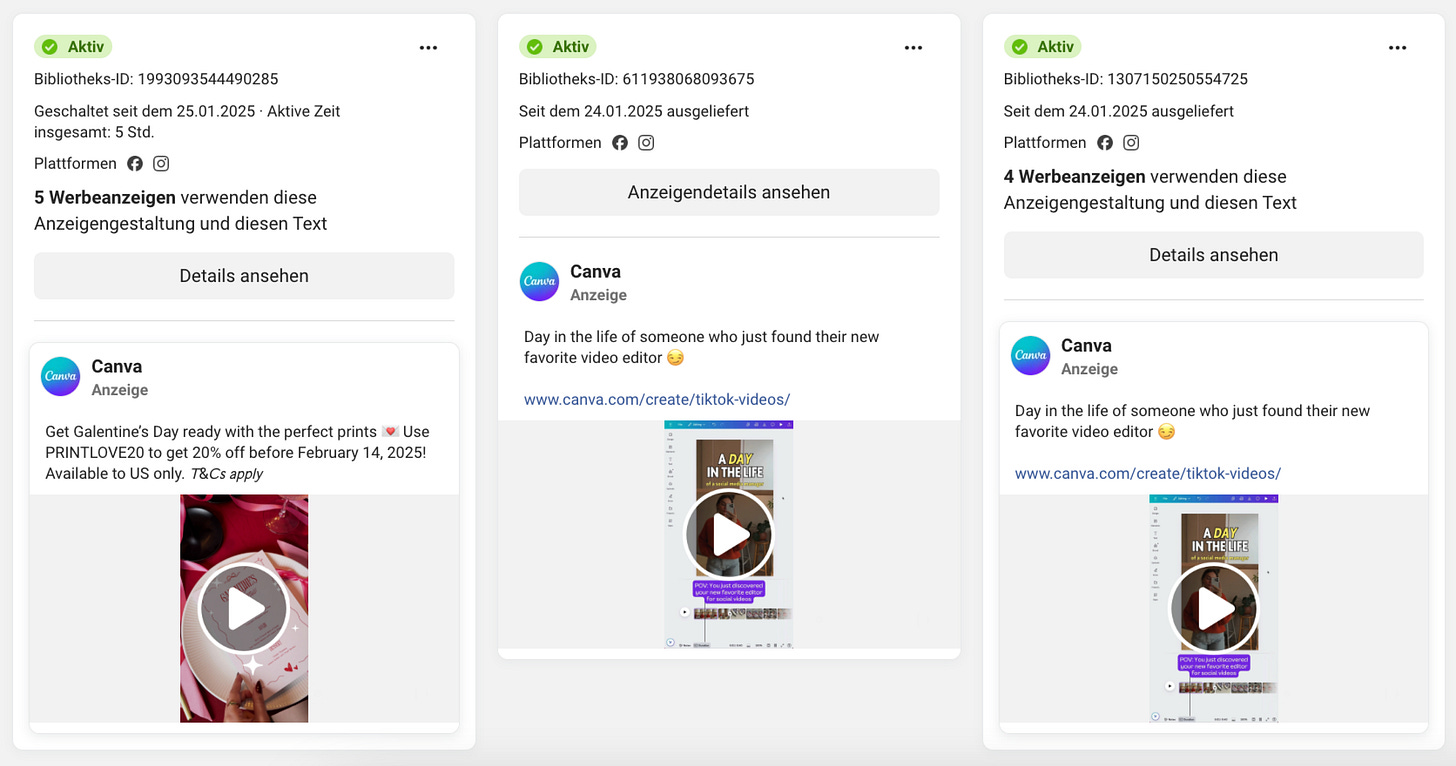Image resolution: width=1456 pixels, height=766 pixels.
Task: Click the Aktiv status badge on ad 1993093544490285
Action: (x=73, y=47)
